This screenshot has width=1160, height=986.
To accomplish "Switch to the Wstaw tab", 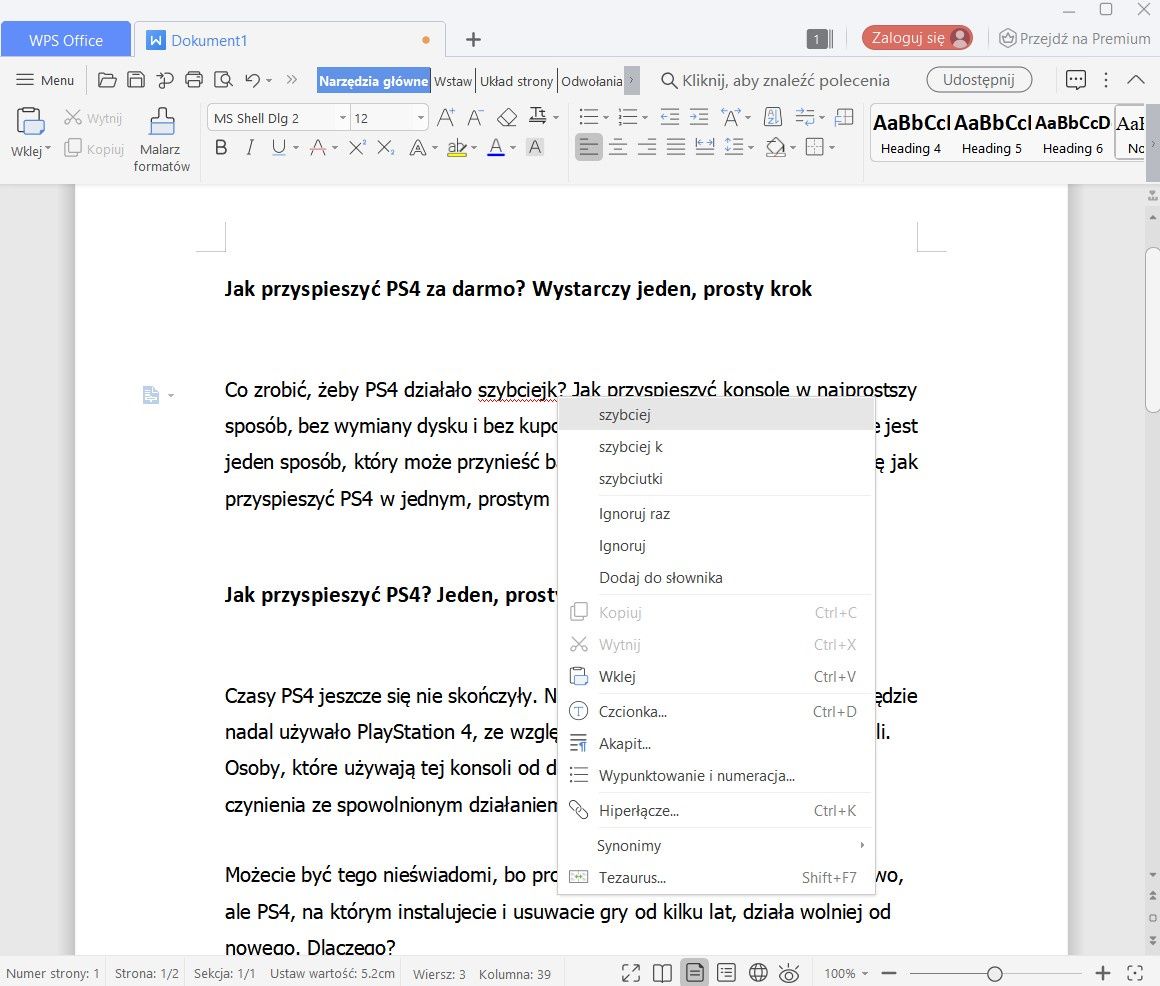I will [453, 81].
